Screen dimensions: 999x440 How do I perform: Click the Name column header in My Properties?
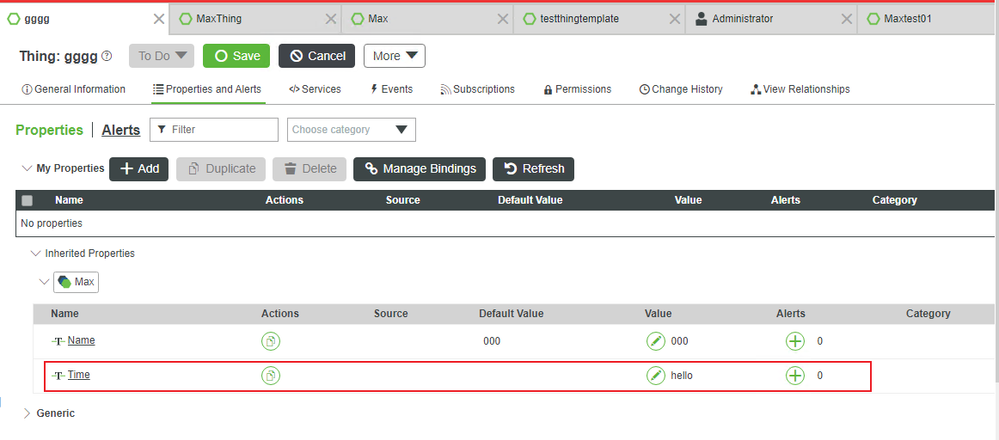(69, 200)
